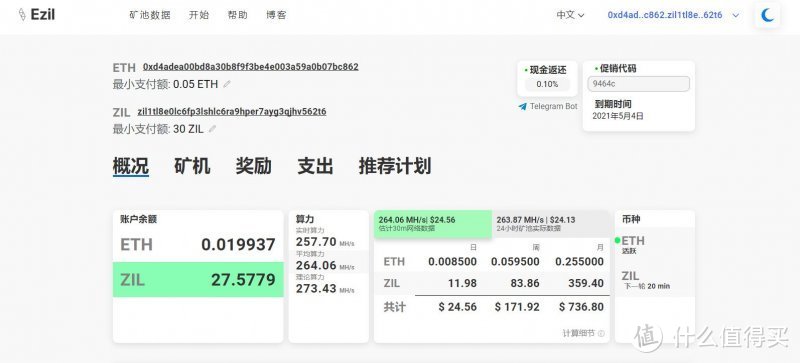Open ETH wallet address link
This screenshot has height=363, width=800.
point(251,67)
